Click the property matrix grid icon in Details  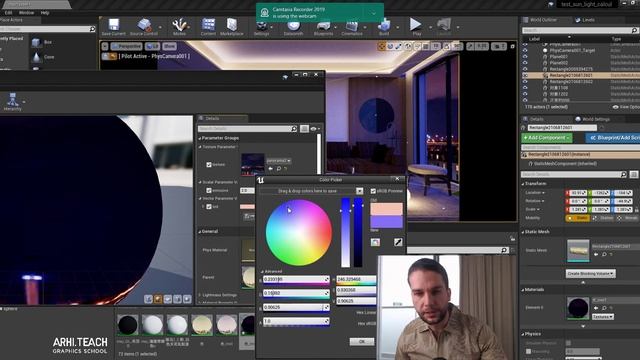coord(633,174)
